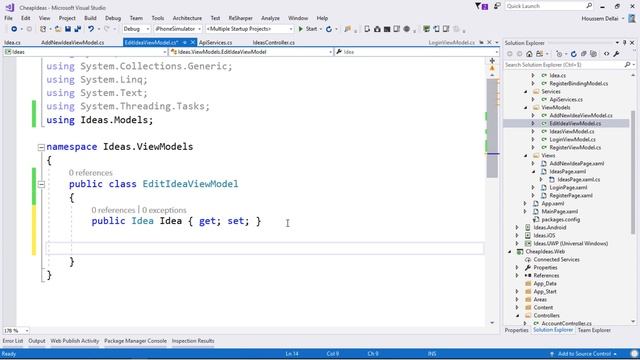Click the New Project toolbar icon
This screenshot has height=360, width=640.
43,29
